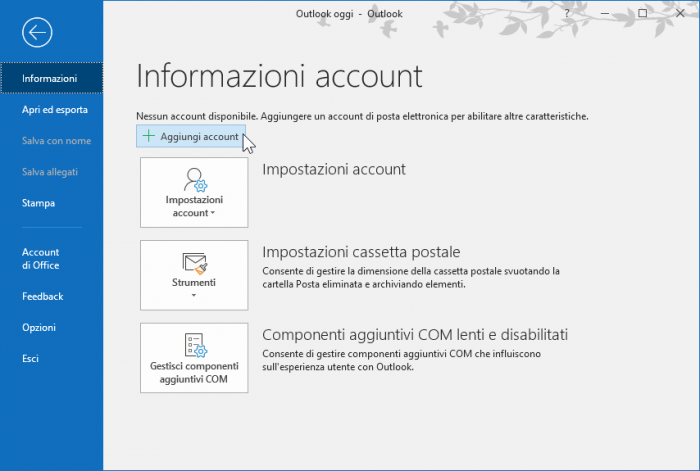This screenshot has width=700, height=471.
Task: Minimize the Outlook window
Action: (604, 13)
